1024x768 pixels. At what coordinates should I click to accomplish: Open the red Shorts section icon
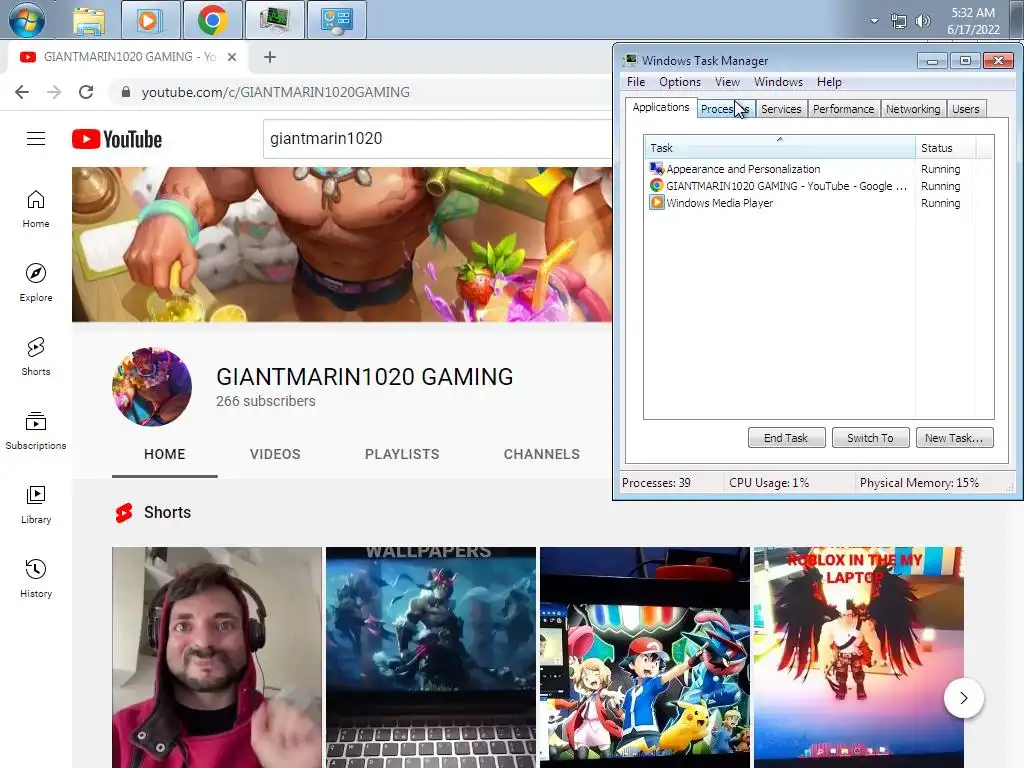pos(124,513)
